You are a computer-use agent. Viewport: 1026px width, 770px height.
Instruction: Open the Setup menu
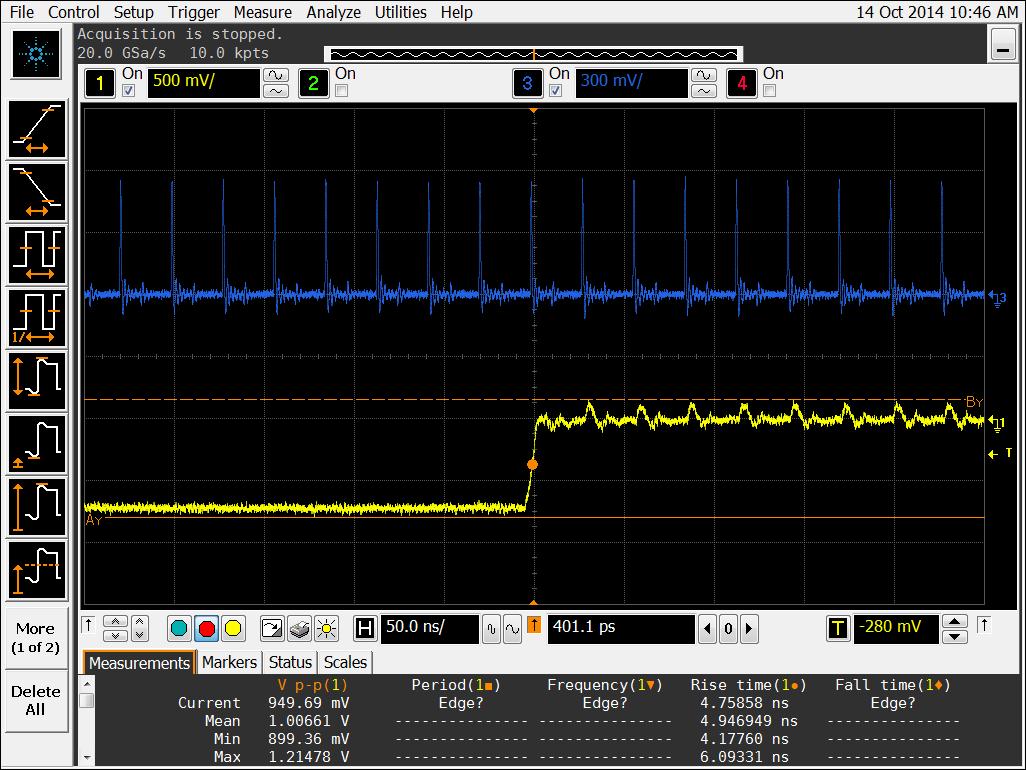tap(133, 12)
